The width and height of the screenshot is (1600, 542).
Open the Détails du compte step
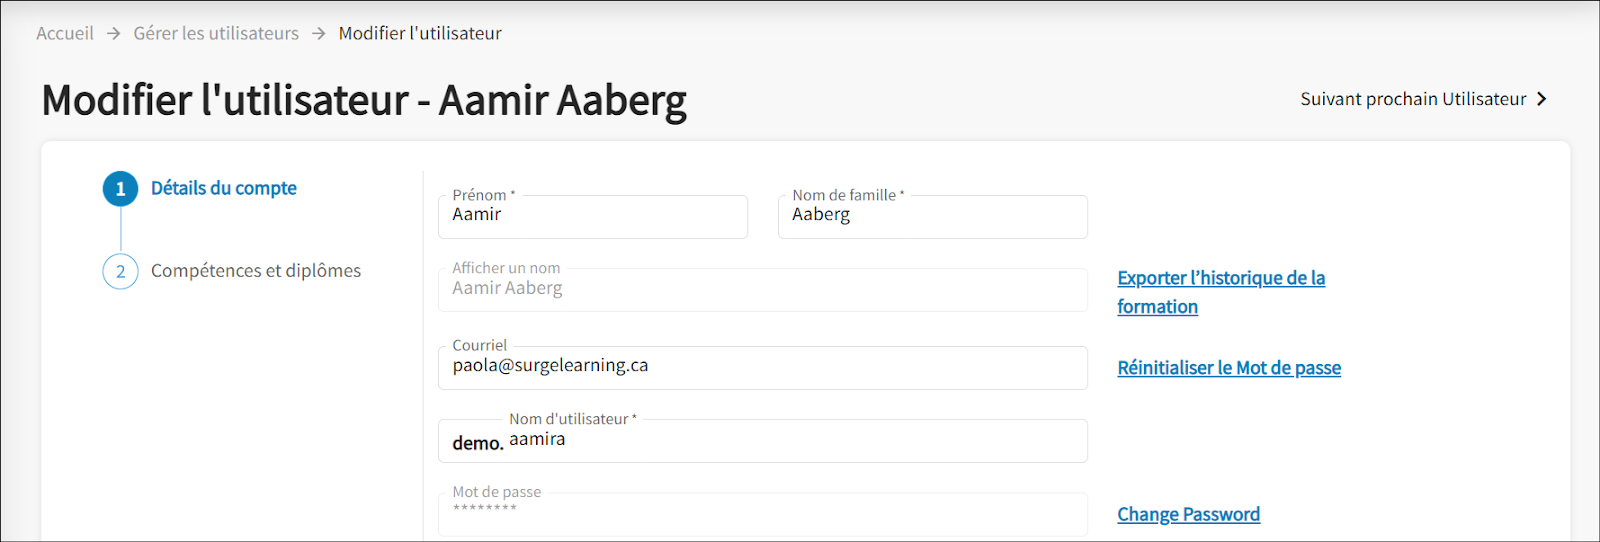223,188
